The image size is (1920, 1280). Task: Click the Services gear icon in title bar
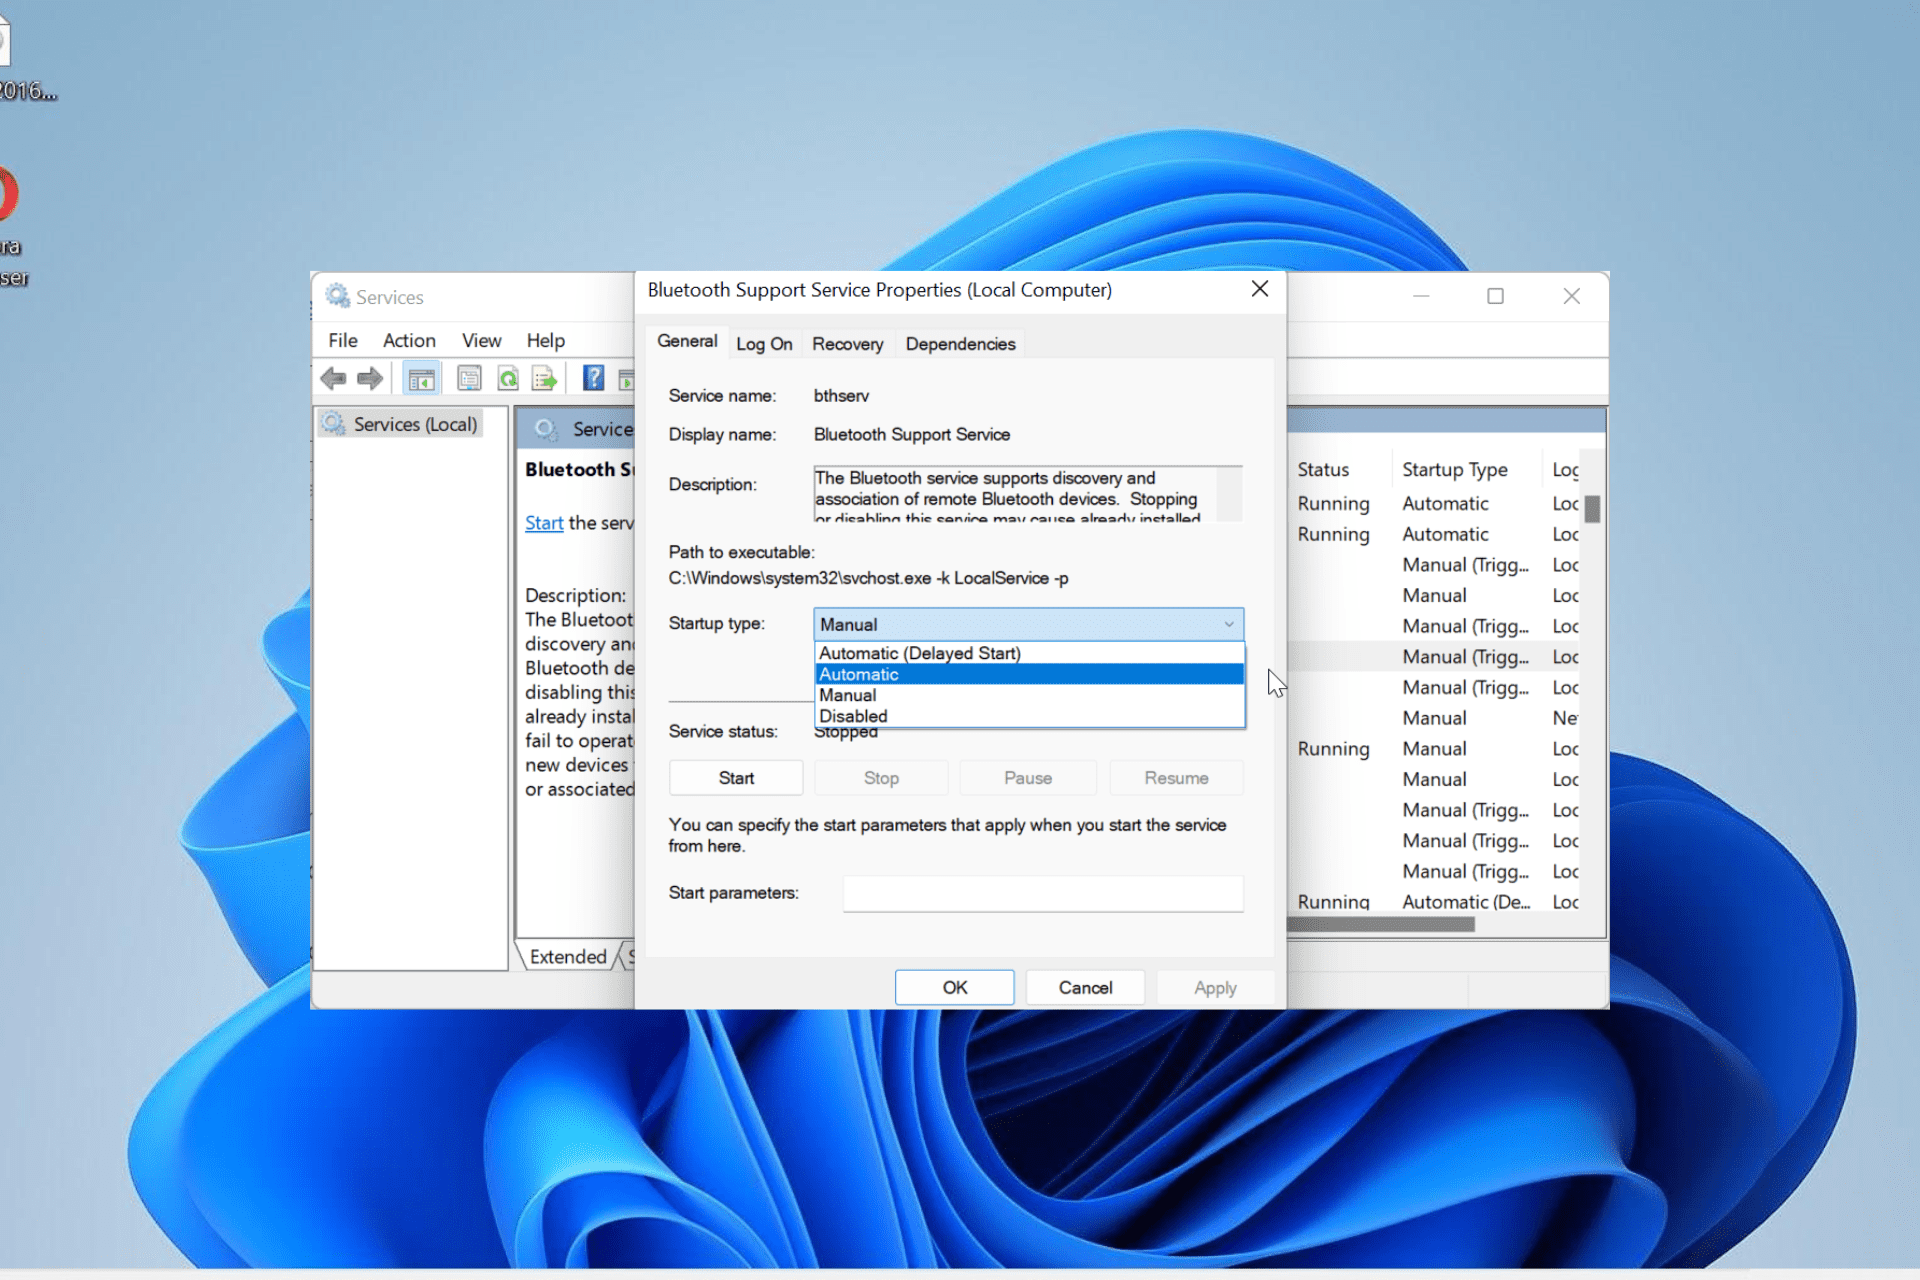coord(338,296)
